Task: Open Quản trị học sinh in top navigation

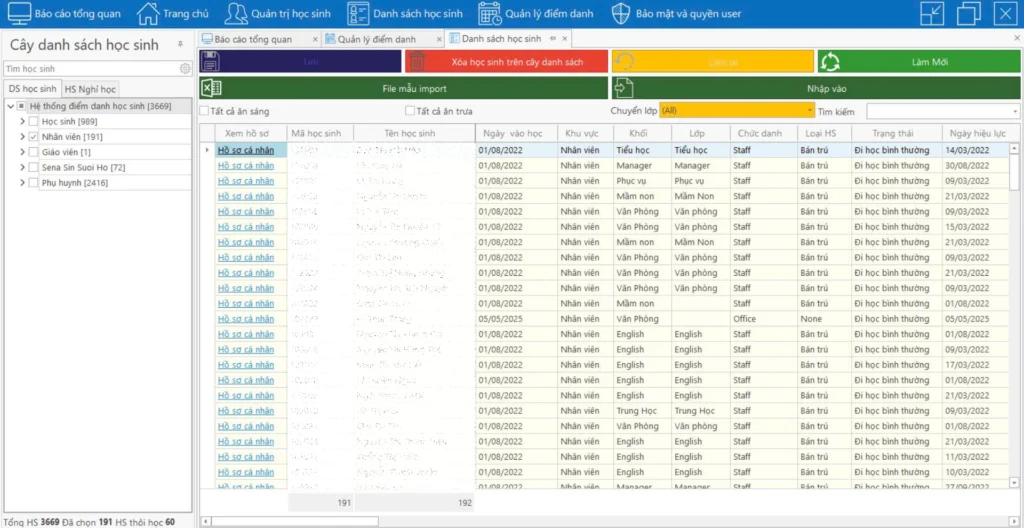Action: (x=278, y=13)
